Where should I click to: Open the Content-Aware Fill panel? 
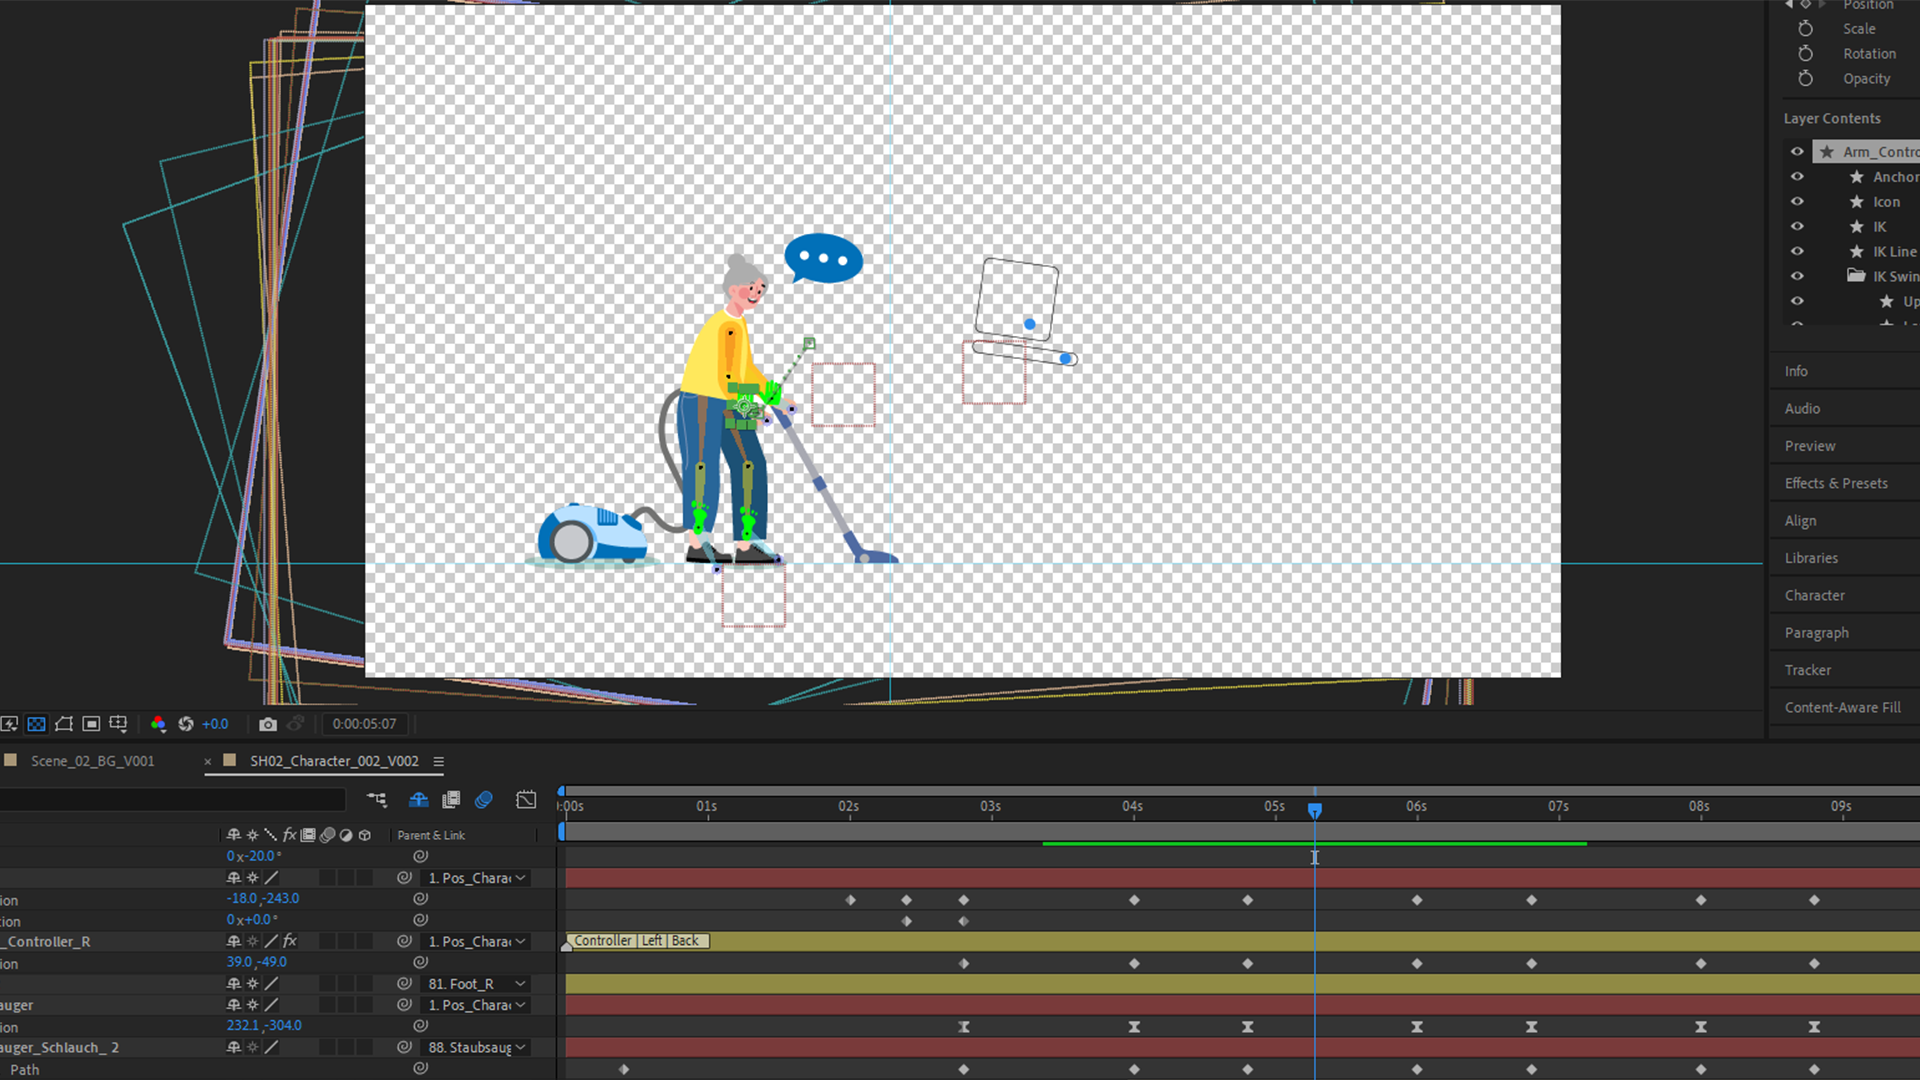coord(1842,708)
